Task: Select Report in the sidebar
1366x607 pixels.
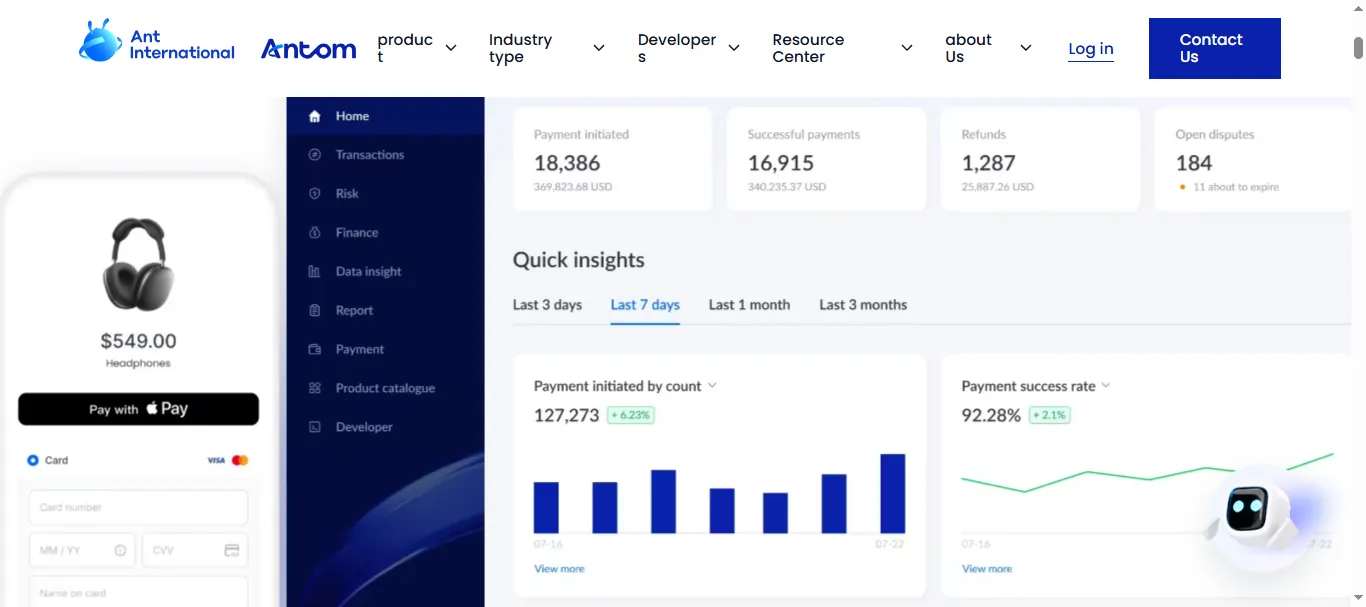Action: (x=386, y=311)
